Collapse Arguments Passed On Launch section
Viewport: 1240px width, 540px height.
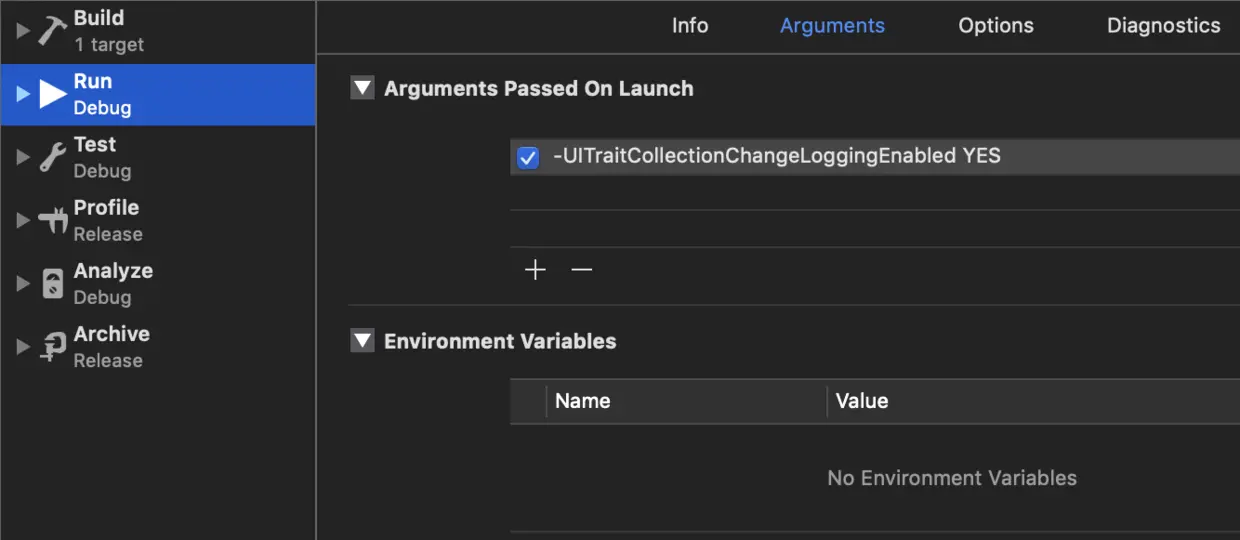pos(362,88)
